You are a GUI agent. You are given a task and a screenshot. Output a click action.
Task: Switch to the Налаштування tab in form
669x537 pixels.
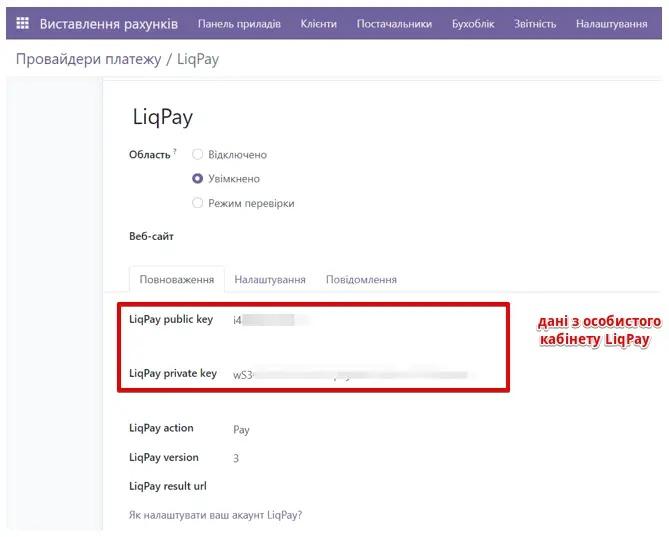(270, 280)
